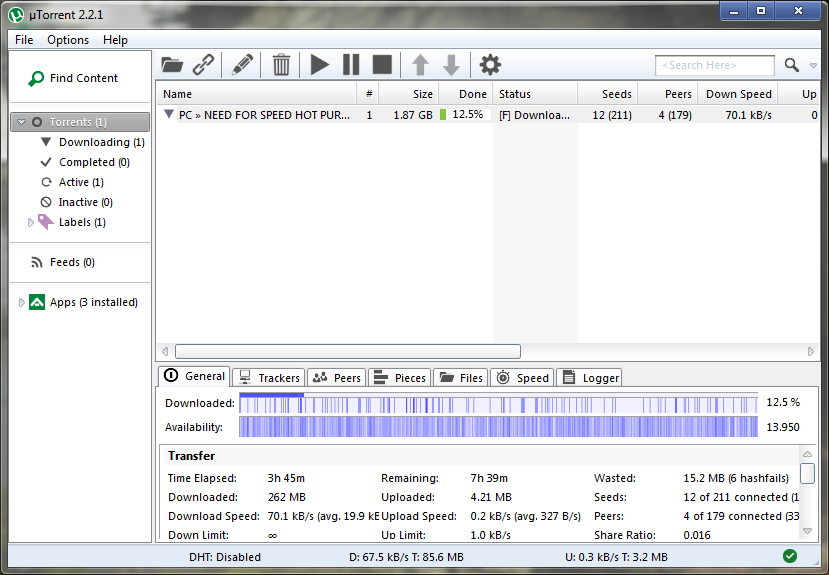Image resolution: width=829 pixels, height=575 pixels.
Task: Click the D: 67.5 kB/s status bar entry
Action: (406, 557)
